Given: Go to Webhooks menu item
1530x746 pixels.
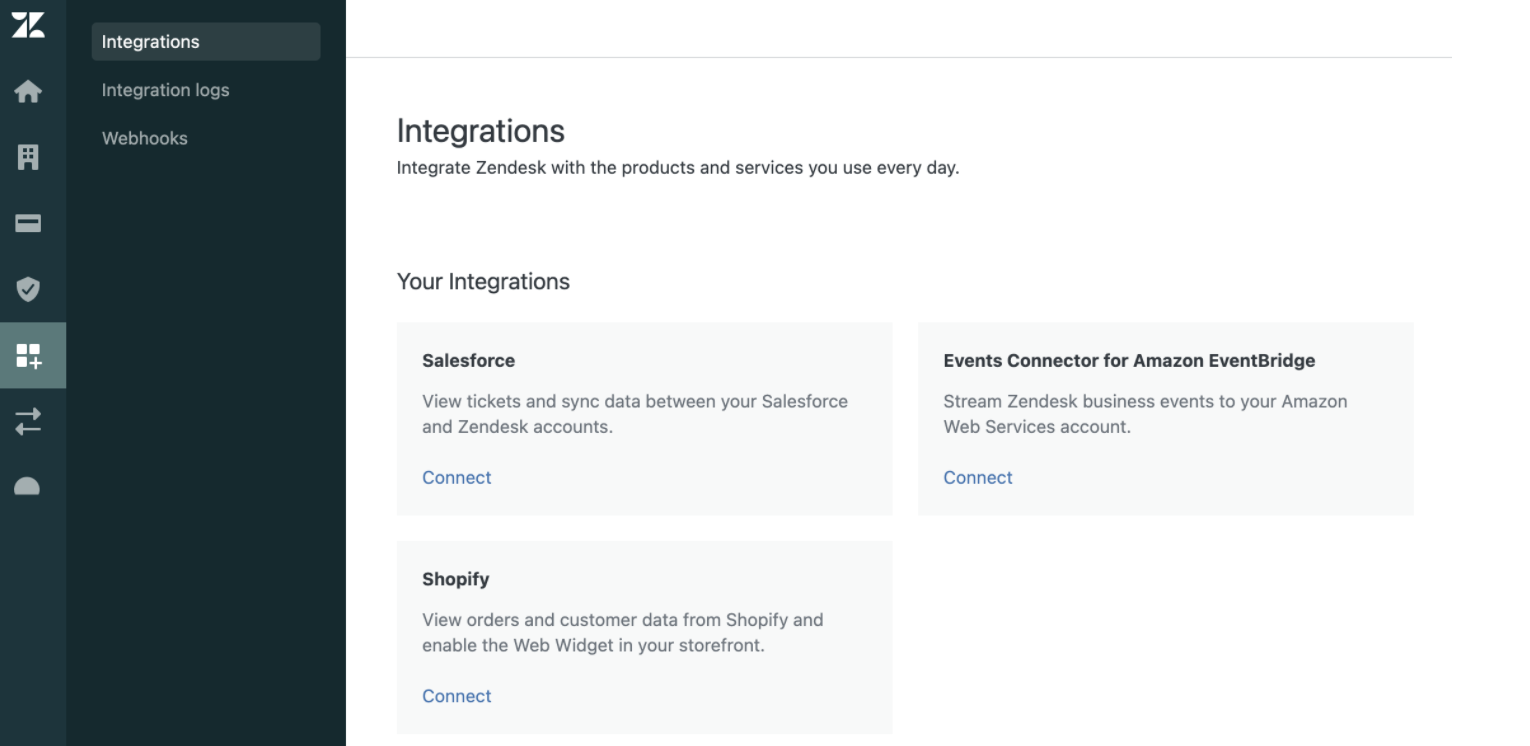Looking at the screenshot, I should coord(144,138).
